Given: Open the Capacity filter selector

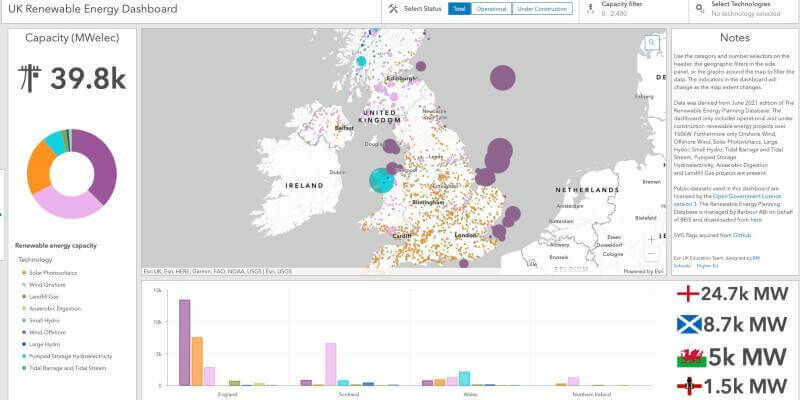Looking at the screenshot, I should (634, 9).
